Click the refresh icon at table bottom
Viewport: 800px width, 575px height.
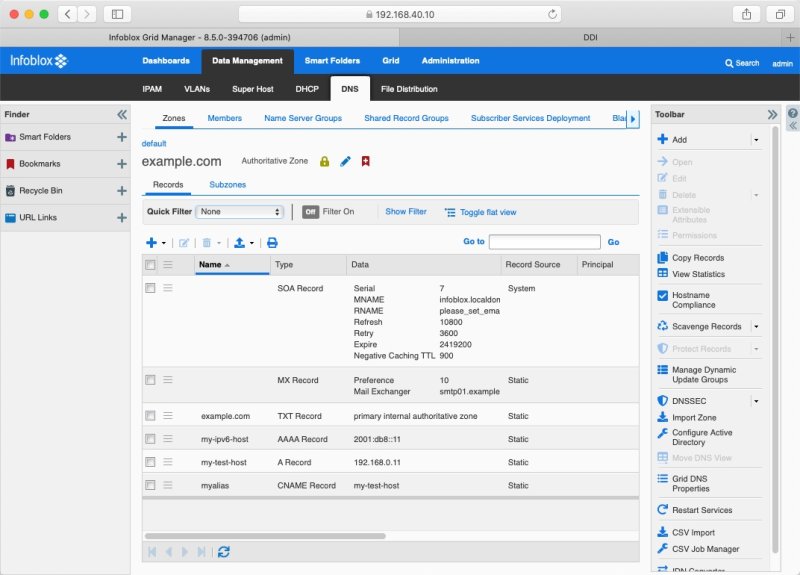223,552
